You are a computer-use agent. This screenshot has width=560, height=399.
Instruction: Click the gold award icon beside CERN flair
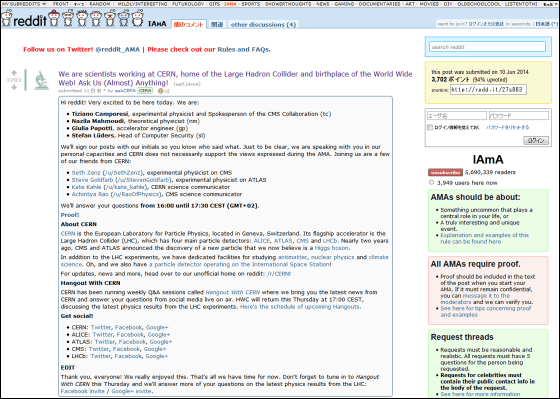161,91
